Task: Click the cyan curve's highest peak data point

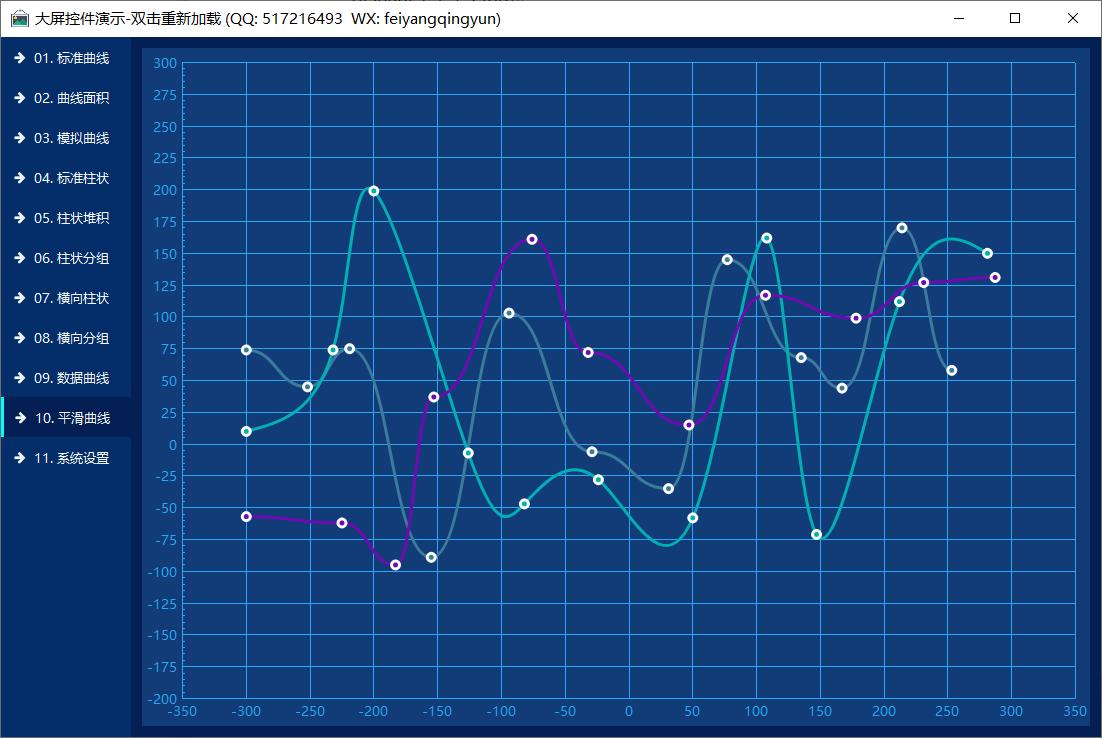Action: [373, 191]
